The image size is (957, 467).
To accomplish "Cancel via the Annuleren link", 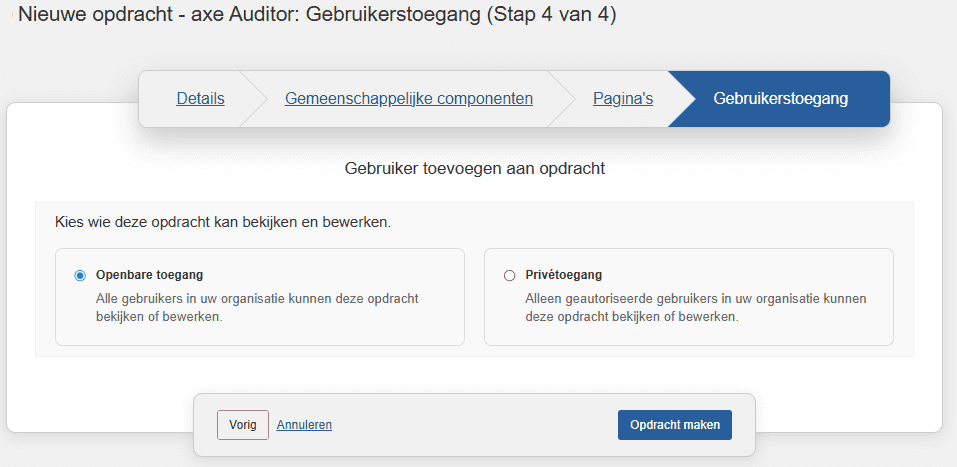I will [x=304, y=425].
